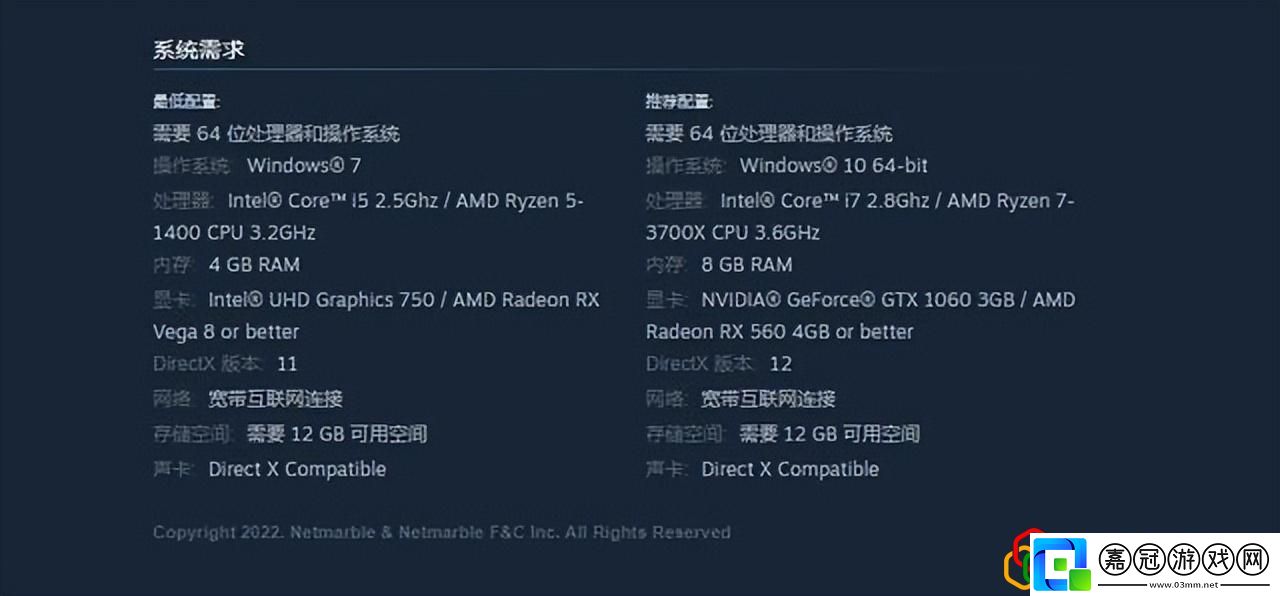Screen dimensions: 1280x596
Task: Click the 8 GB RAM text
Action: click(x=747, y=265)
